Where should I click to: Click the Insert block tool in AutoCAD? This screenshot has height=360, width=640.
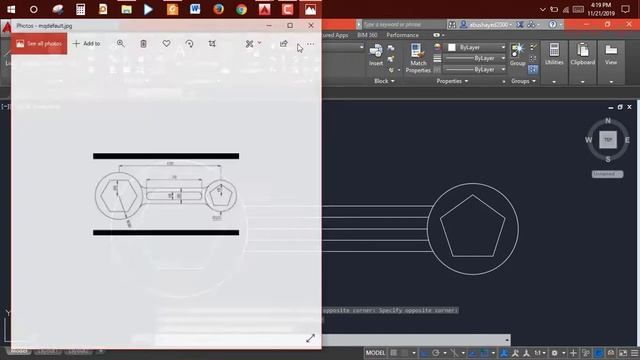tap(376, 56)
